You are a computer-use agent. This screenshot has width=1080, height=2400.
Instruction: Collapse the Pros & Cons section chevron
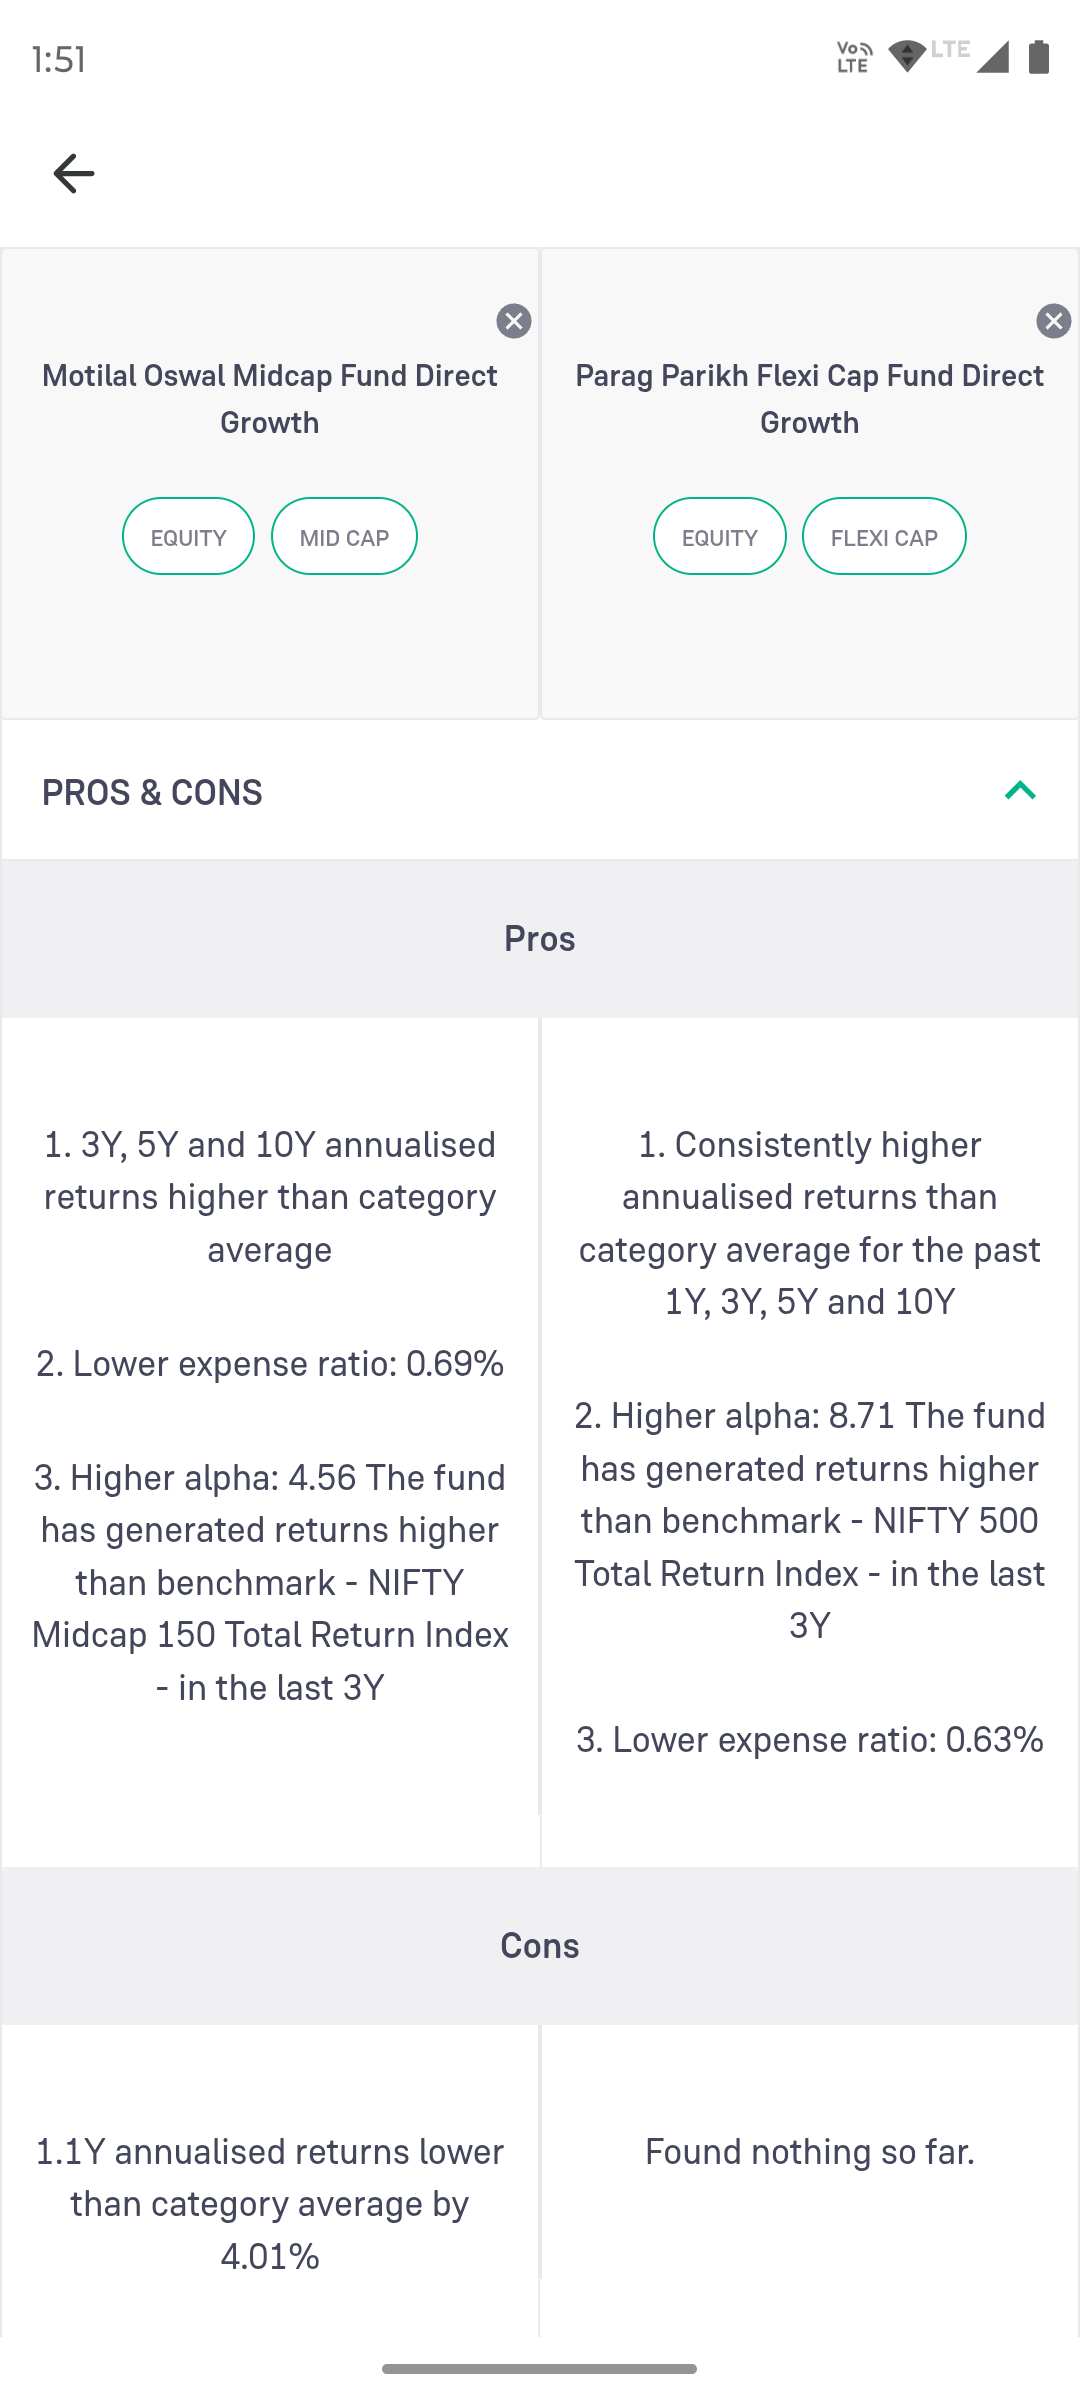pyautogui.click(x=1020, y=791)
